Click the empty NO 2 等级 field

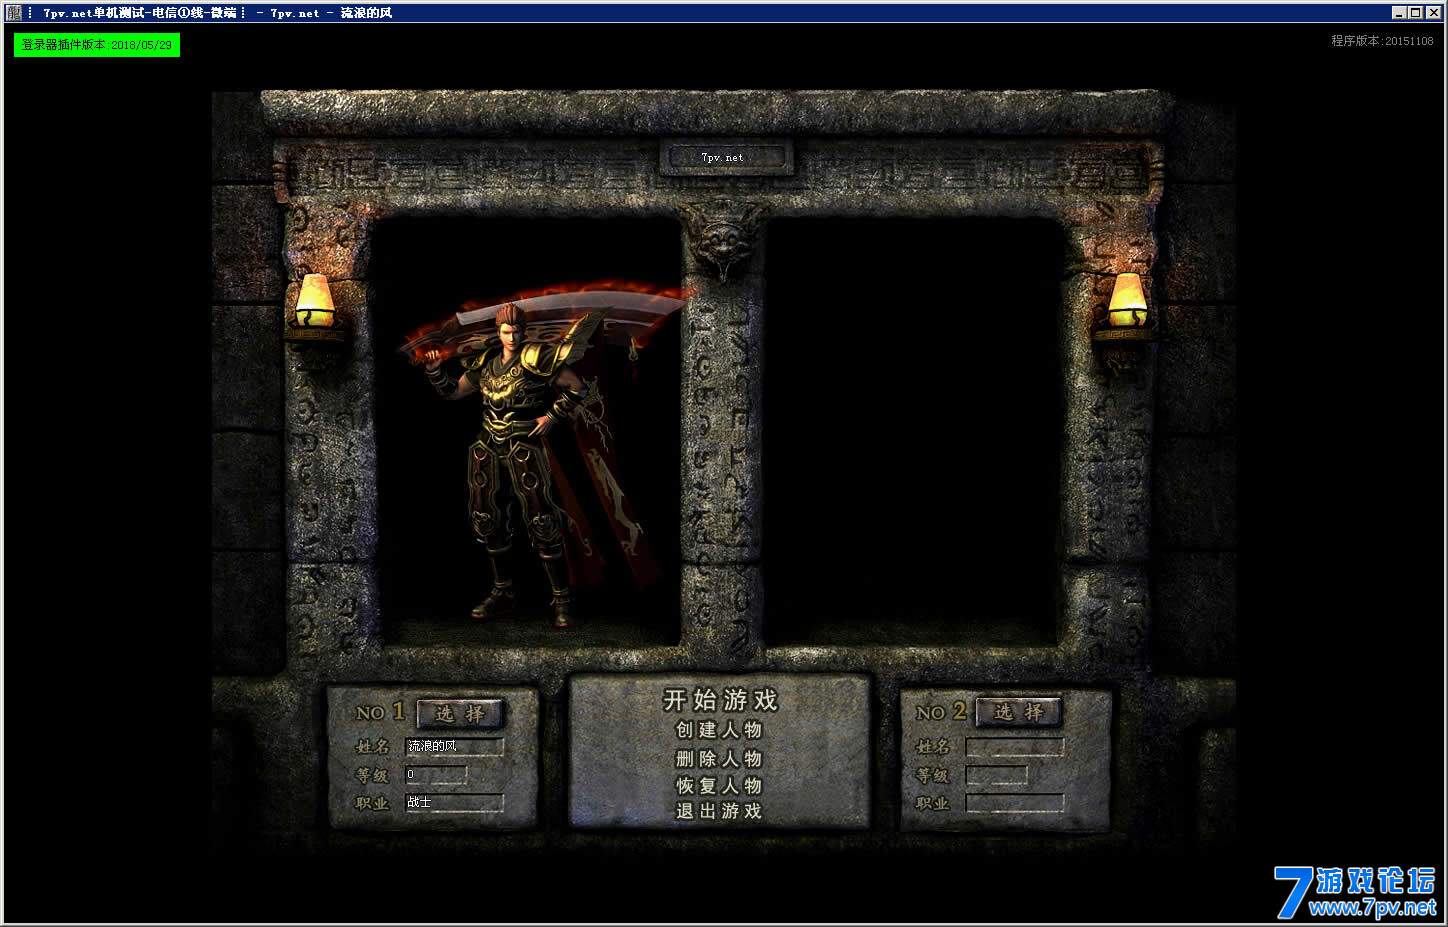(996, 775)
